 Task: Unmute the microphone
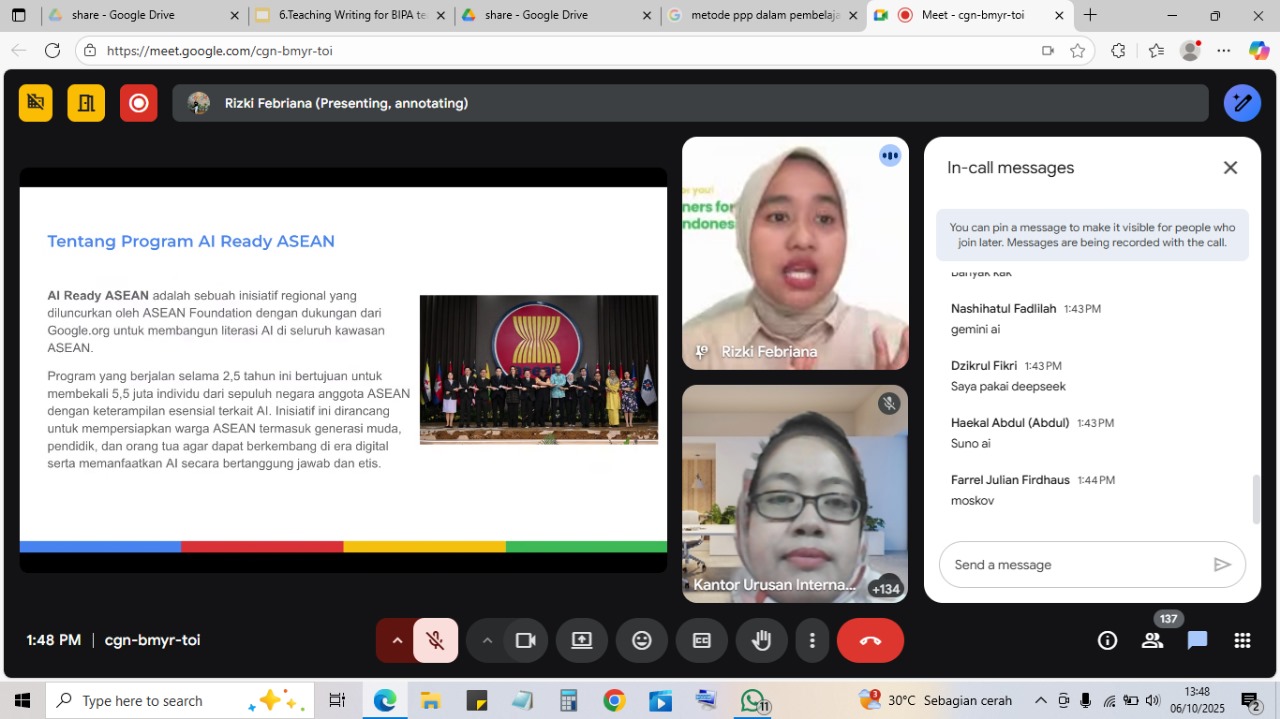click(435, 641)
